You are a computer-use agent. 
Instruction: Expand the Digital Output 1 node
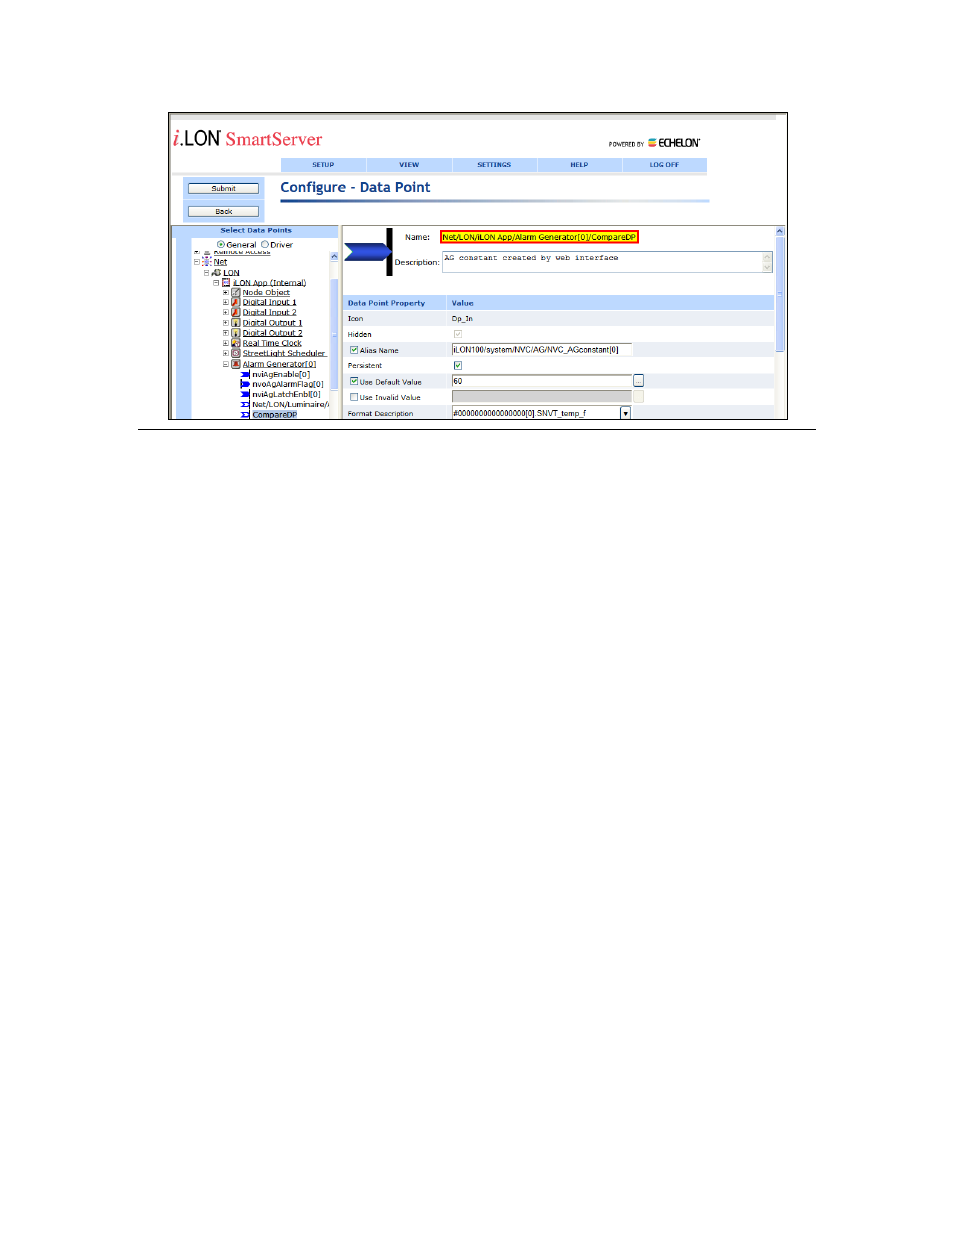click(226, 322)
